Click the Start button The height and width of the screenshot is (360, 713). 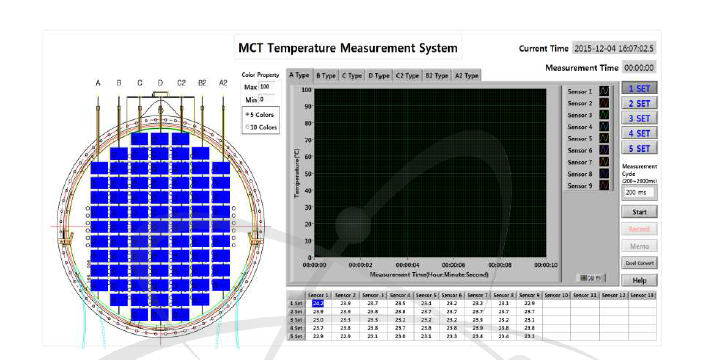[639, 212]
